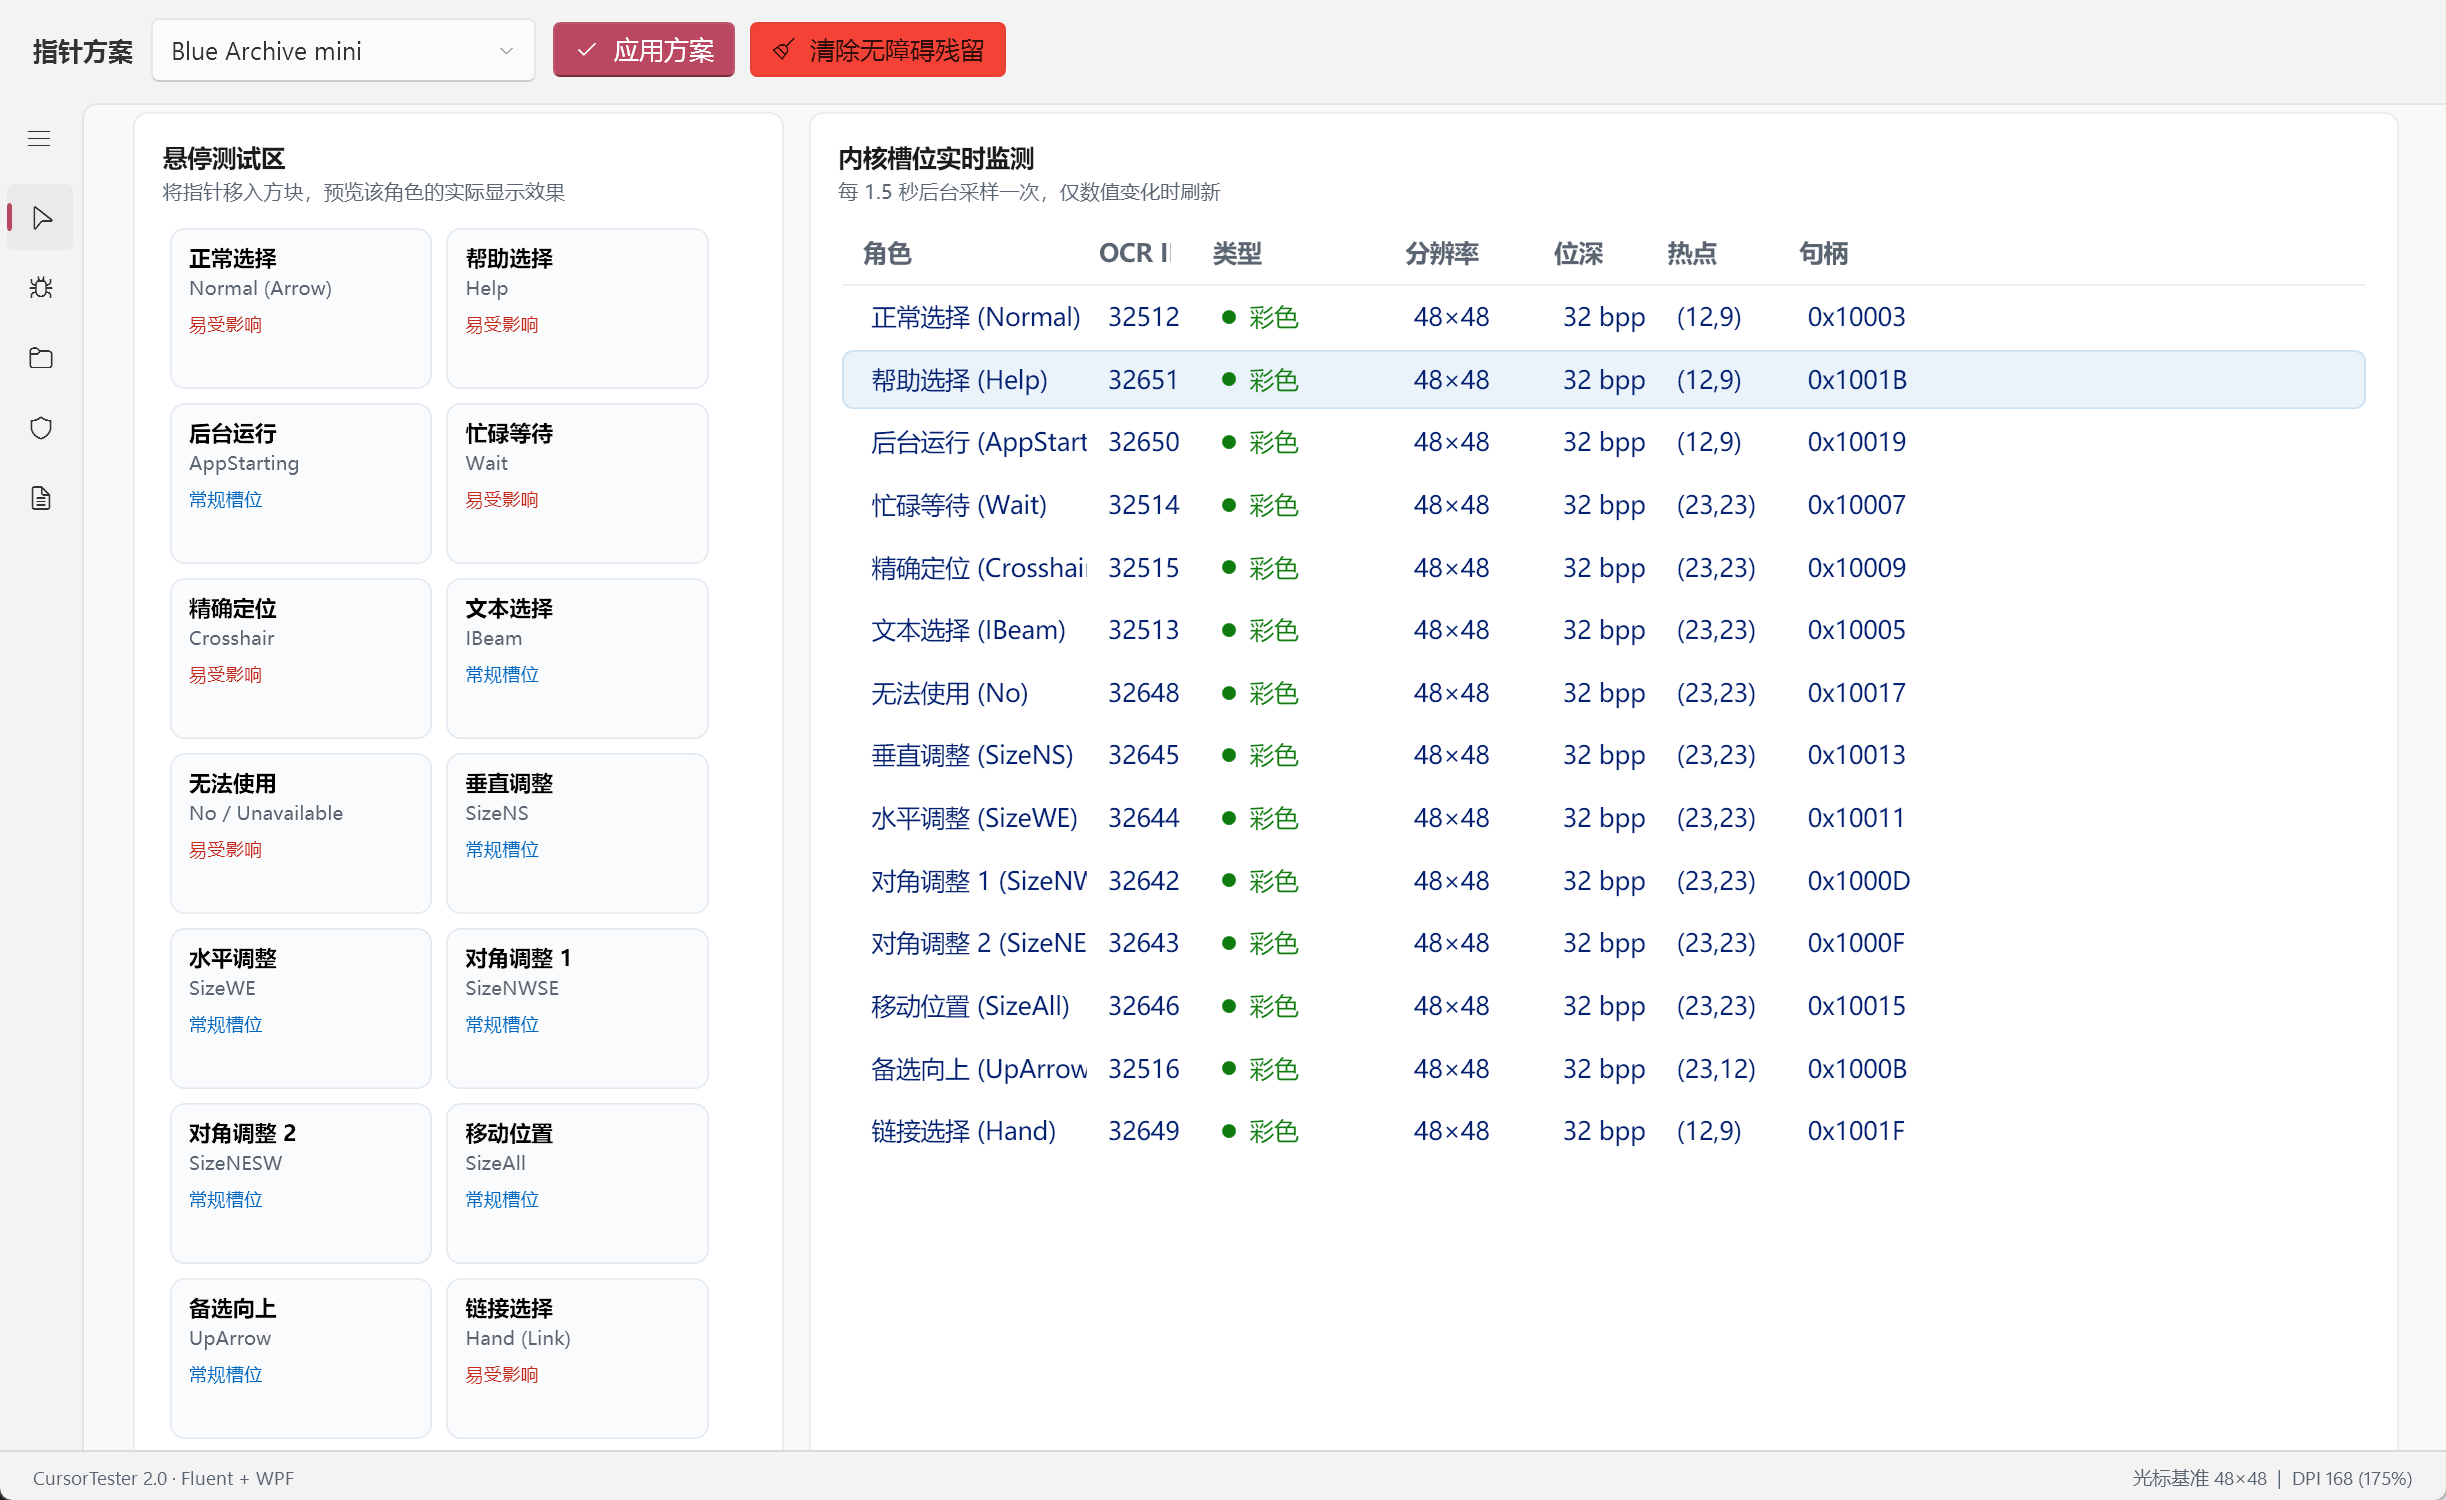This screenshot has width=2446, height=1500.
Task: Click the 水平调整 SizeWE card
Action: point(301,1008)
